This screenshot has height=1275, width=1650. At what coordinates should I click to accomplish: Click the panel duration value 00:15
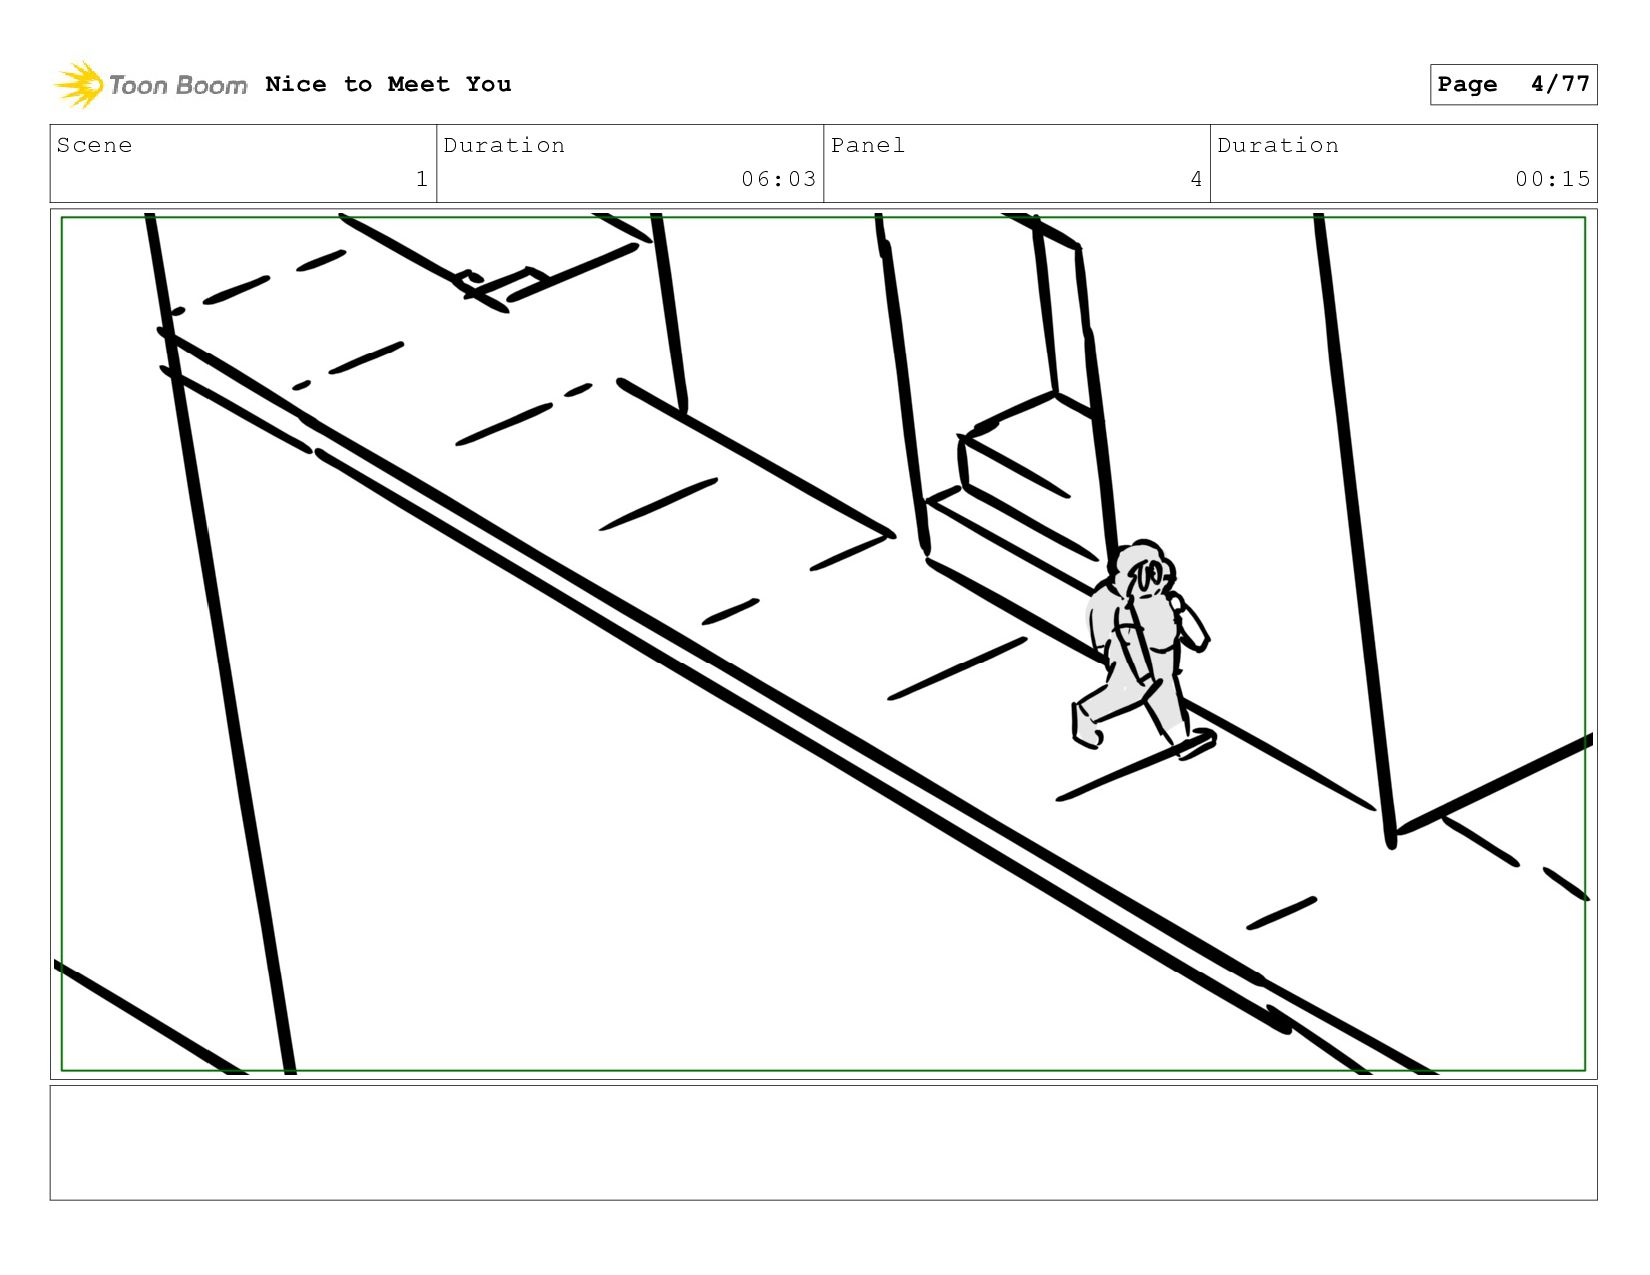tap(1552, 179)
